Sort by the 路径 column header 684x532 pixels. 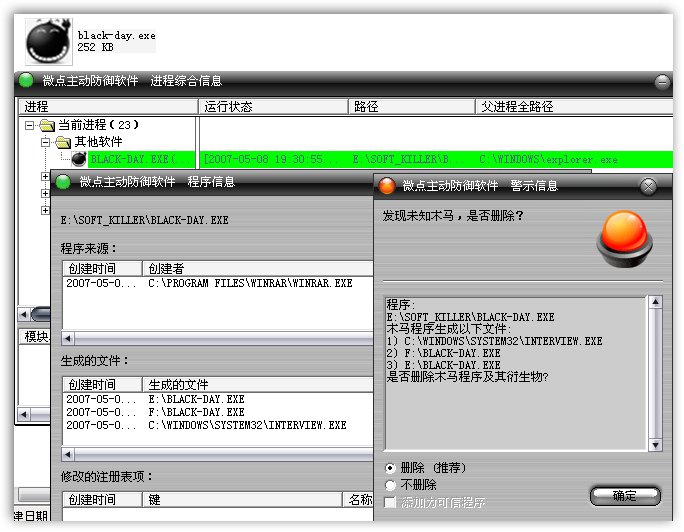click(x=411, y=106)
